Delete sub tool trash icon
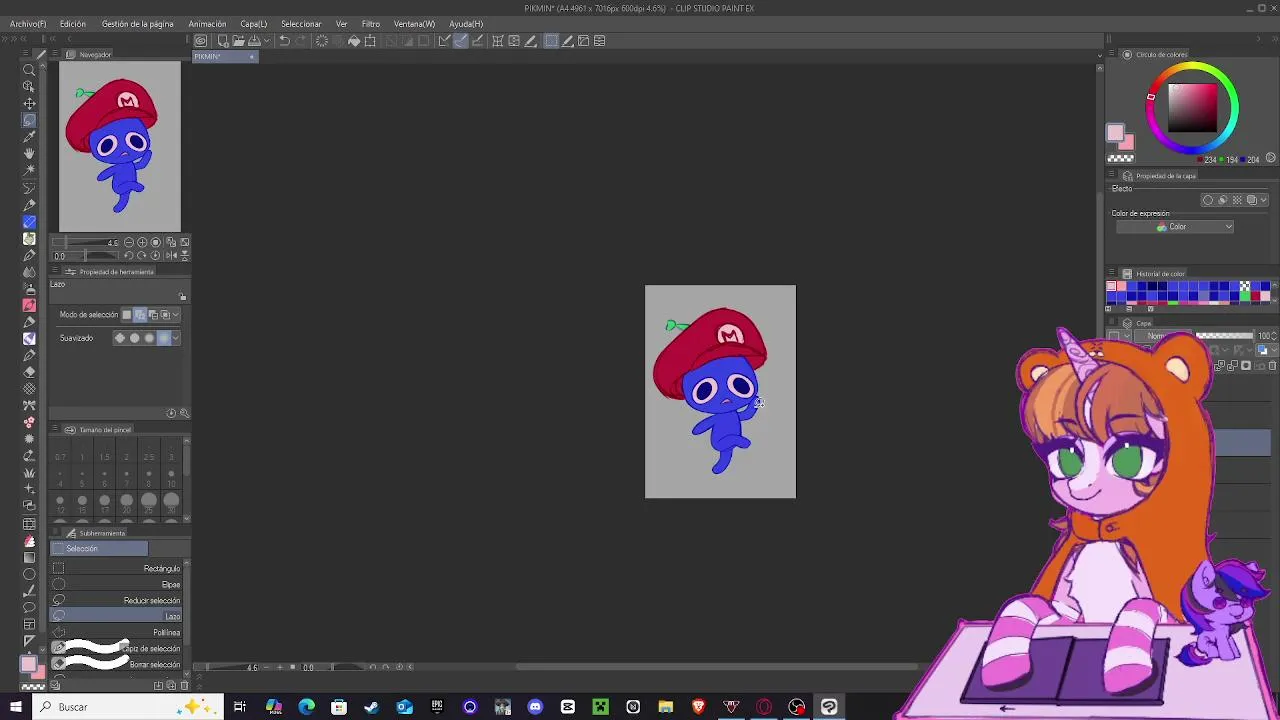1280x720 pixels. click(x=183, y=685)
